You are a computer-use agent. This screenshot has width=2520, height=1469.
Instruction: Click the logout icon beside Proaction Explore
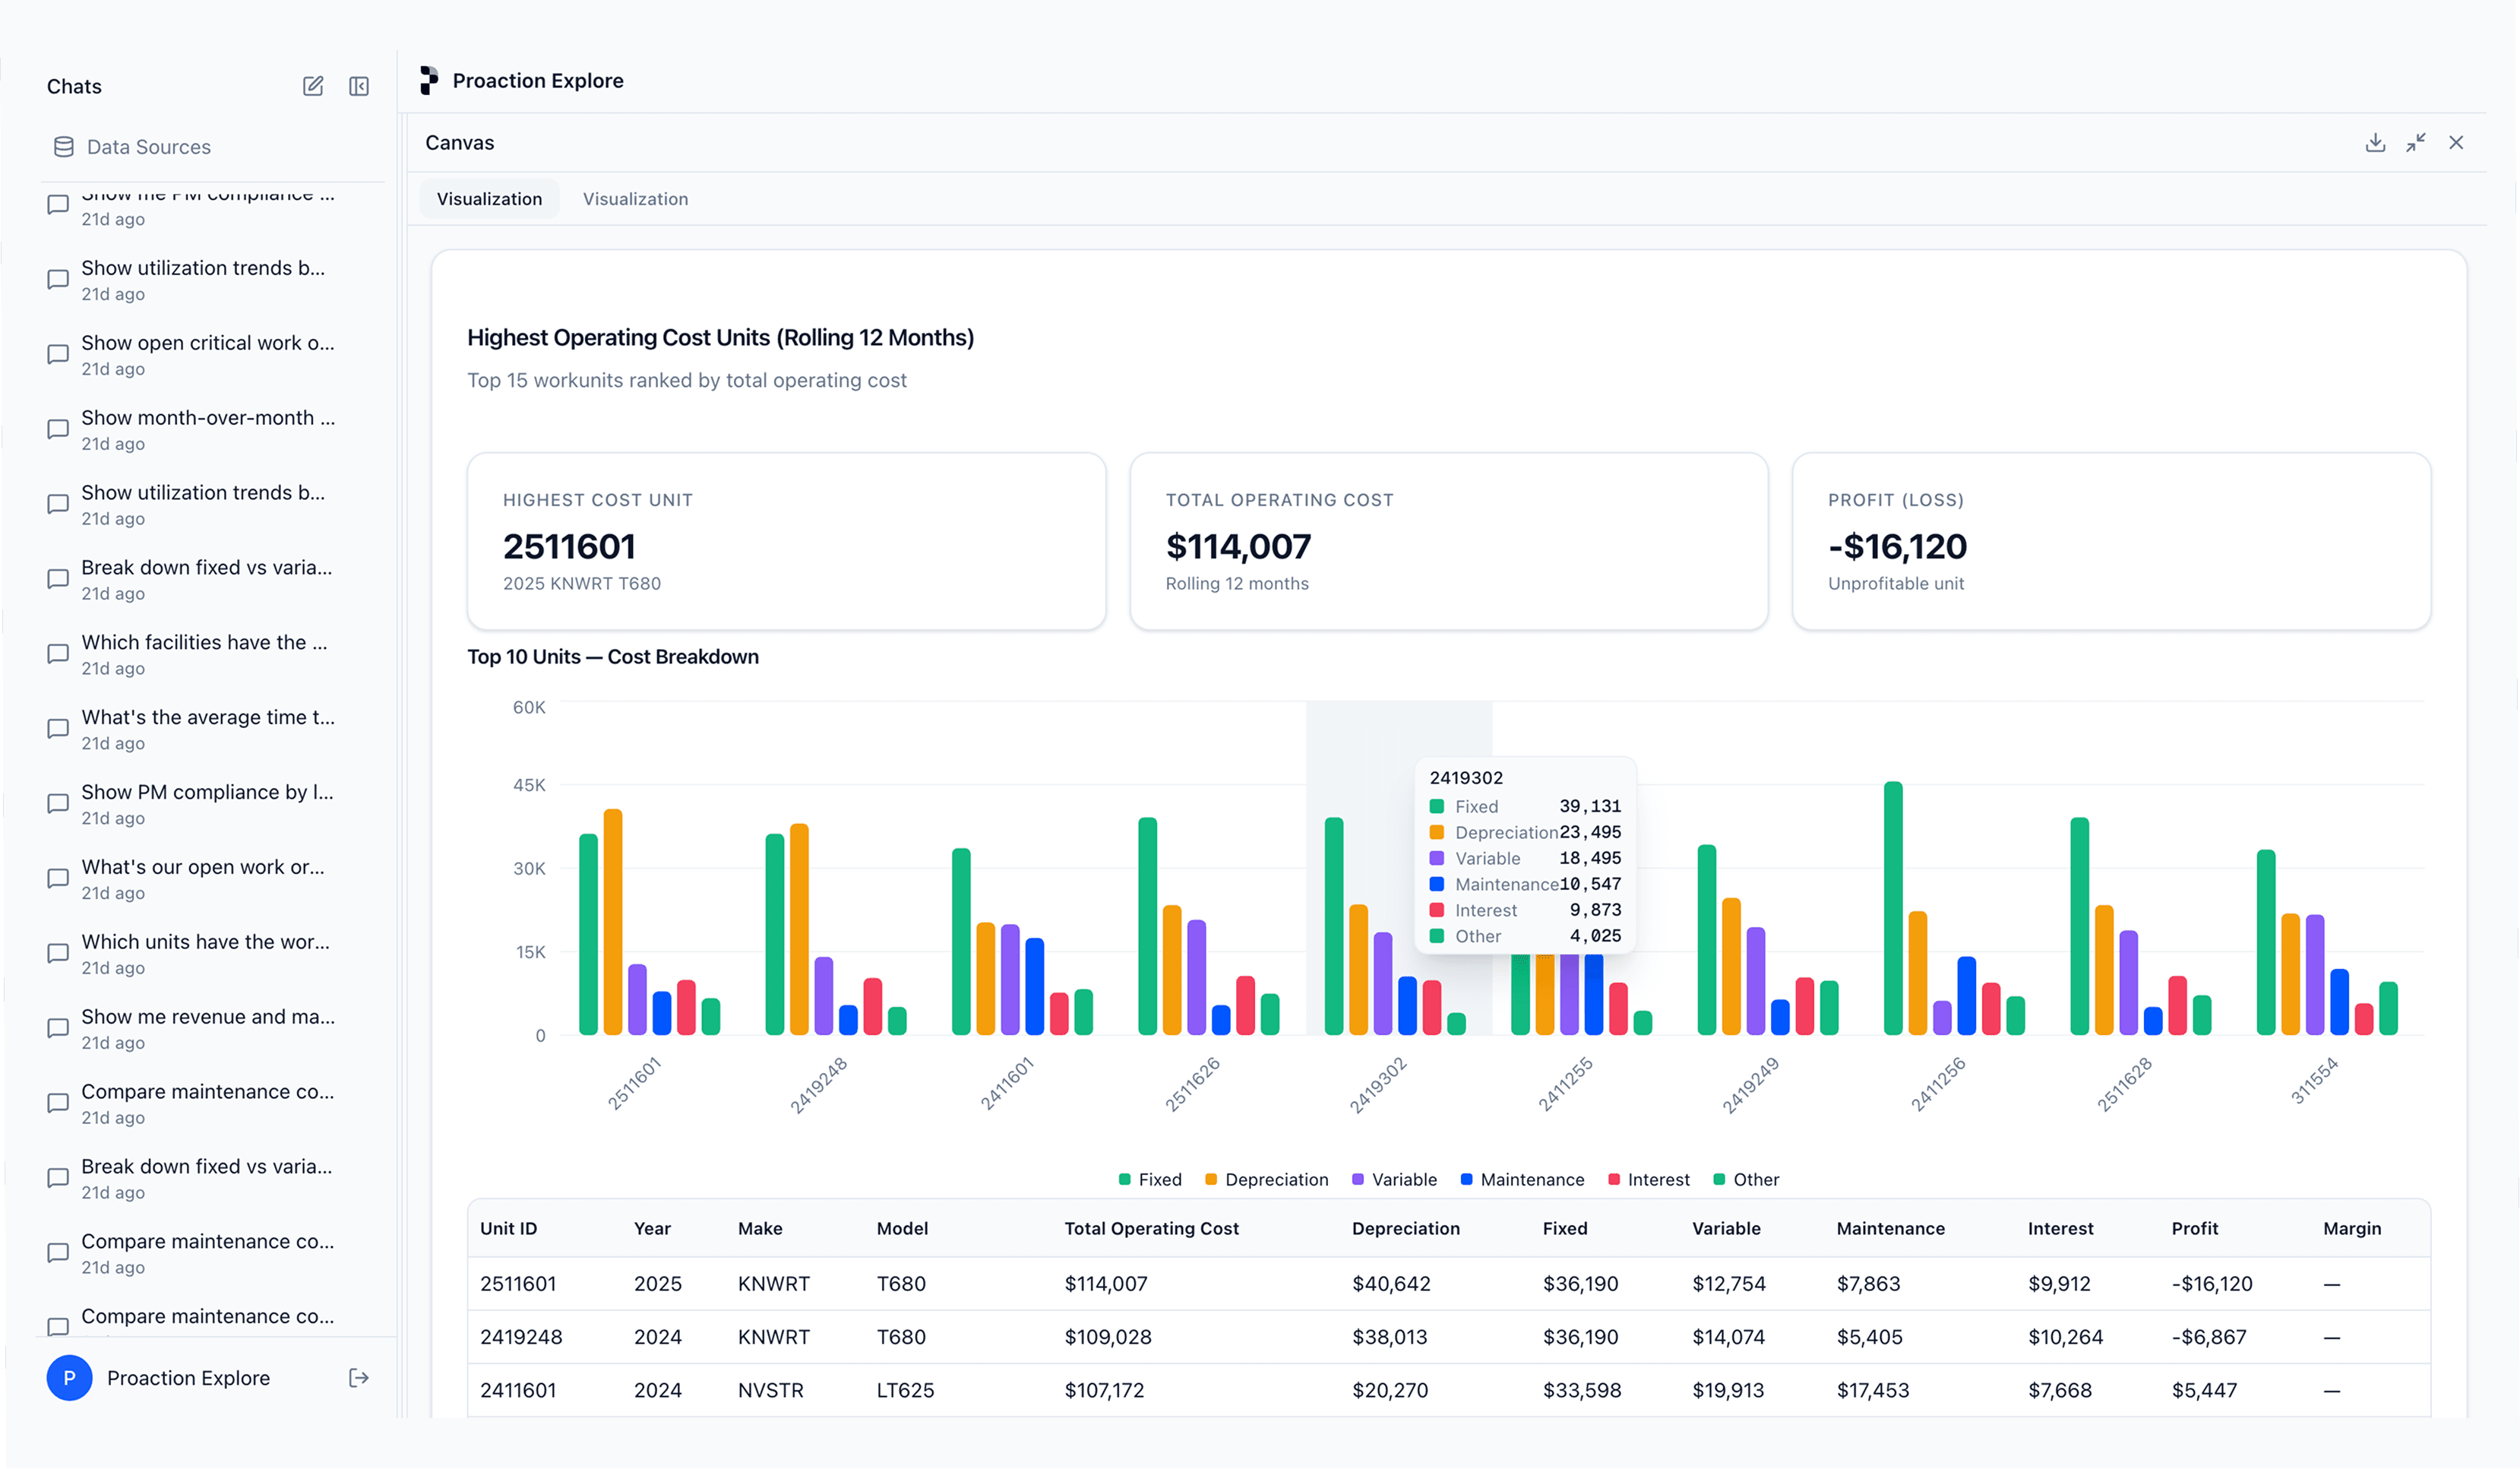359,1378
